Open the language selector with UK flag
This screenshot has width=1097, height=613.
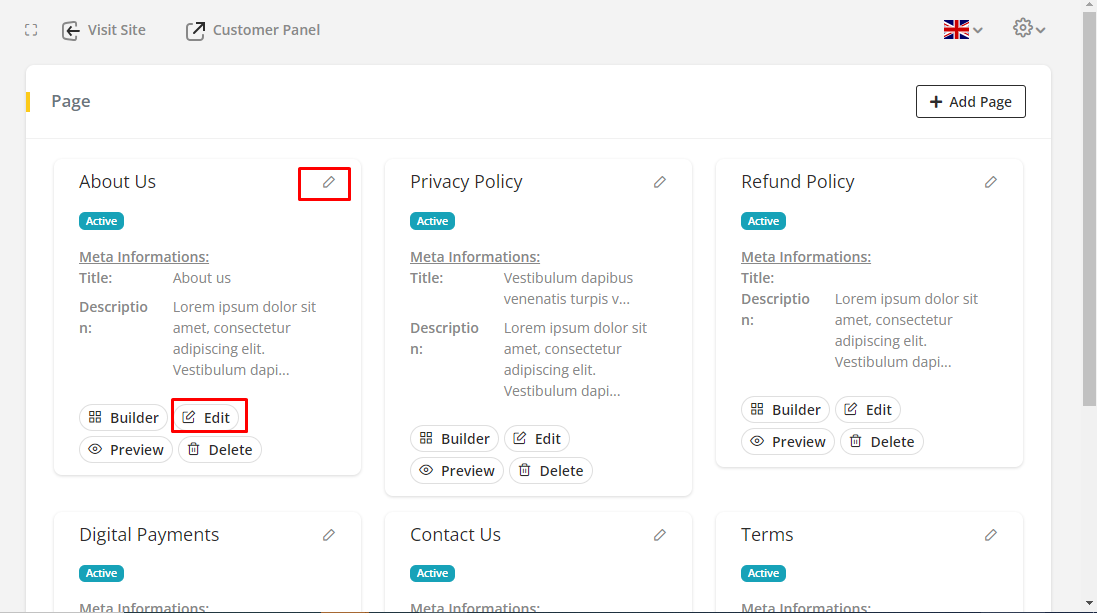point(962,30)
